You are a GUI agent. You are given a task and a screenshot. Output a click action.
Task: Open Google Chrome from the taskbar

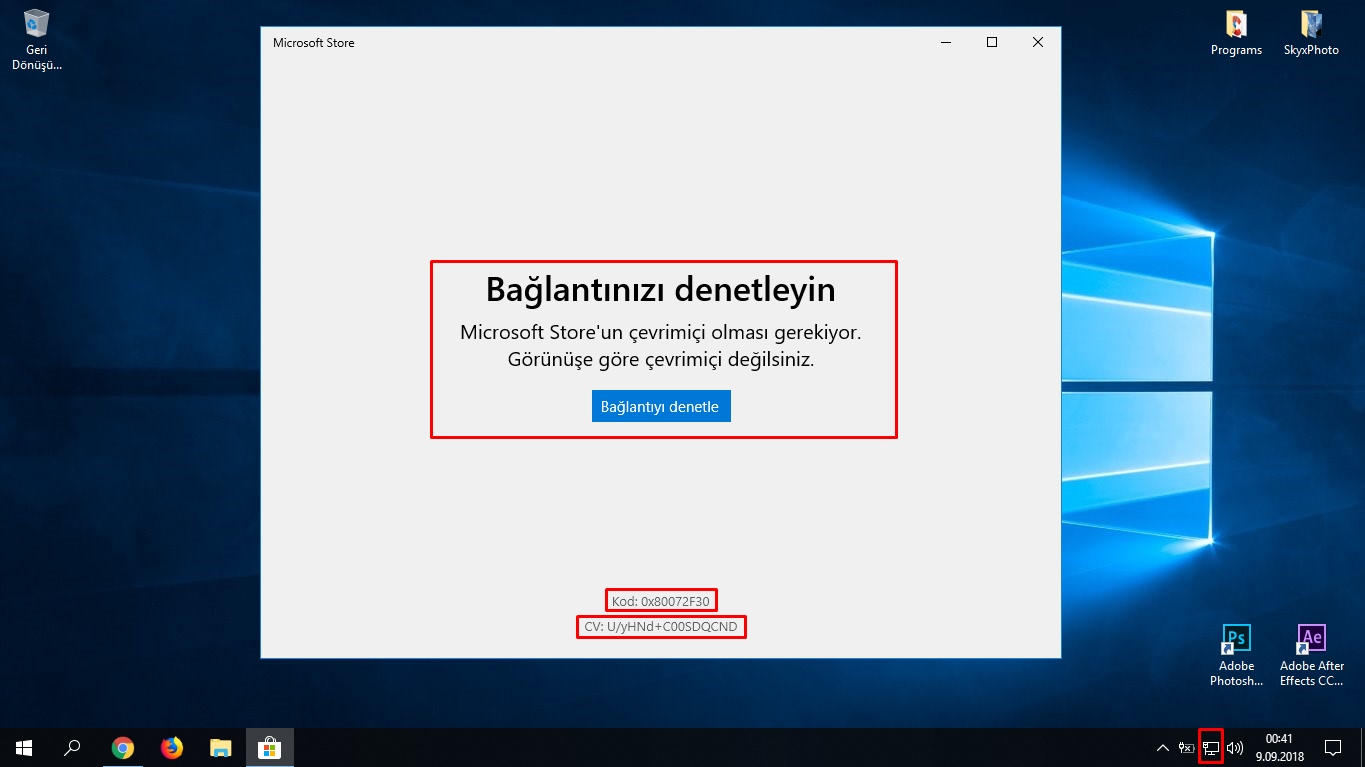[123, 747]
